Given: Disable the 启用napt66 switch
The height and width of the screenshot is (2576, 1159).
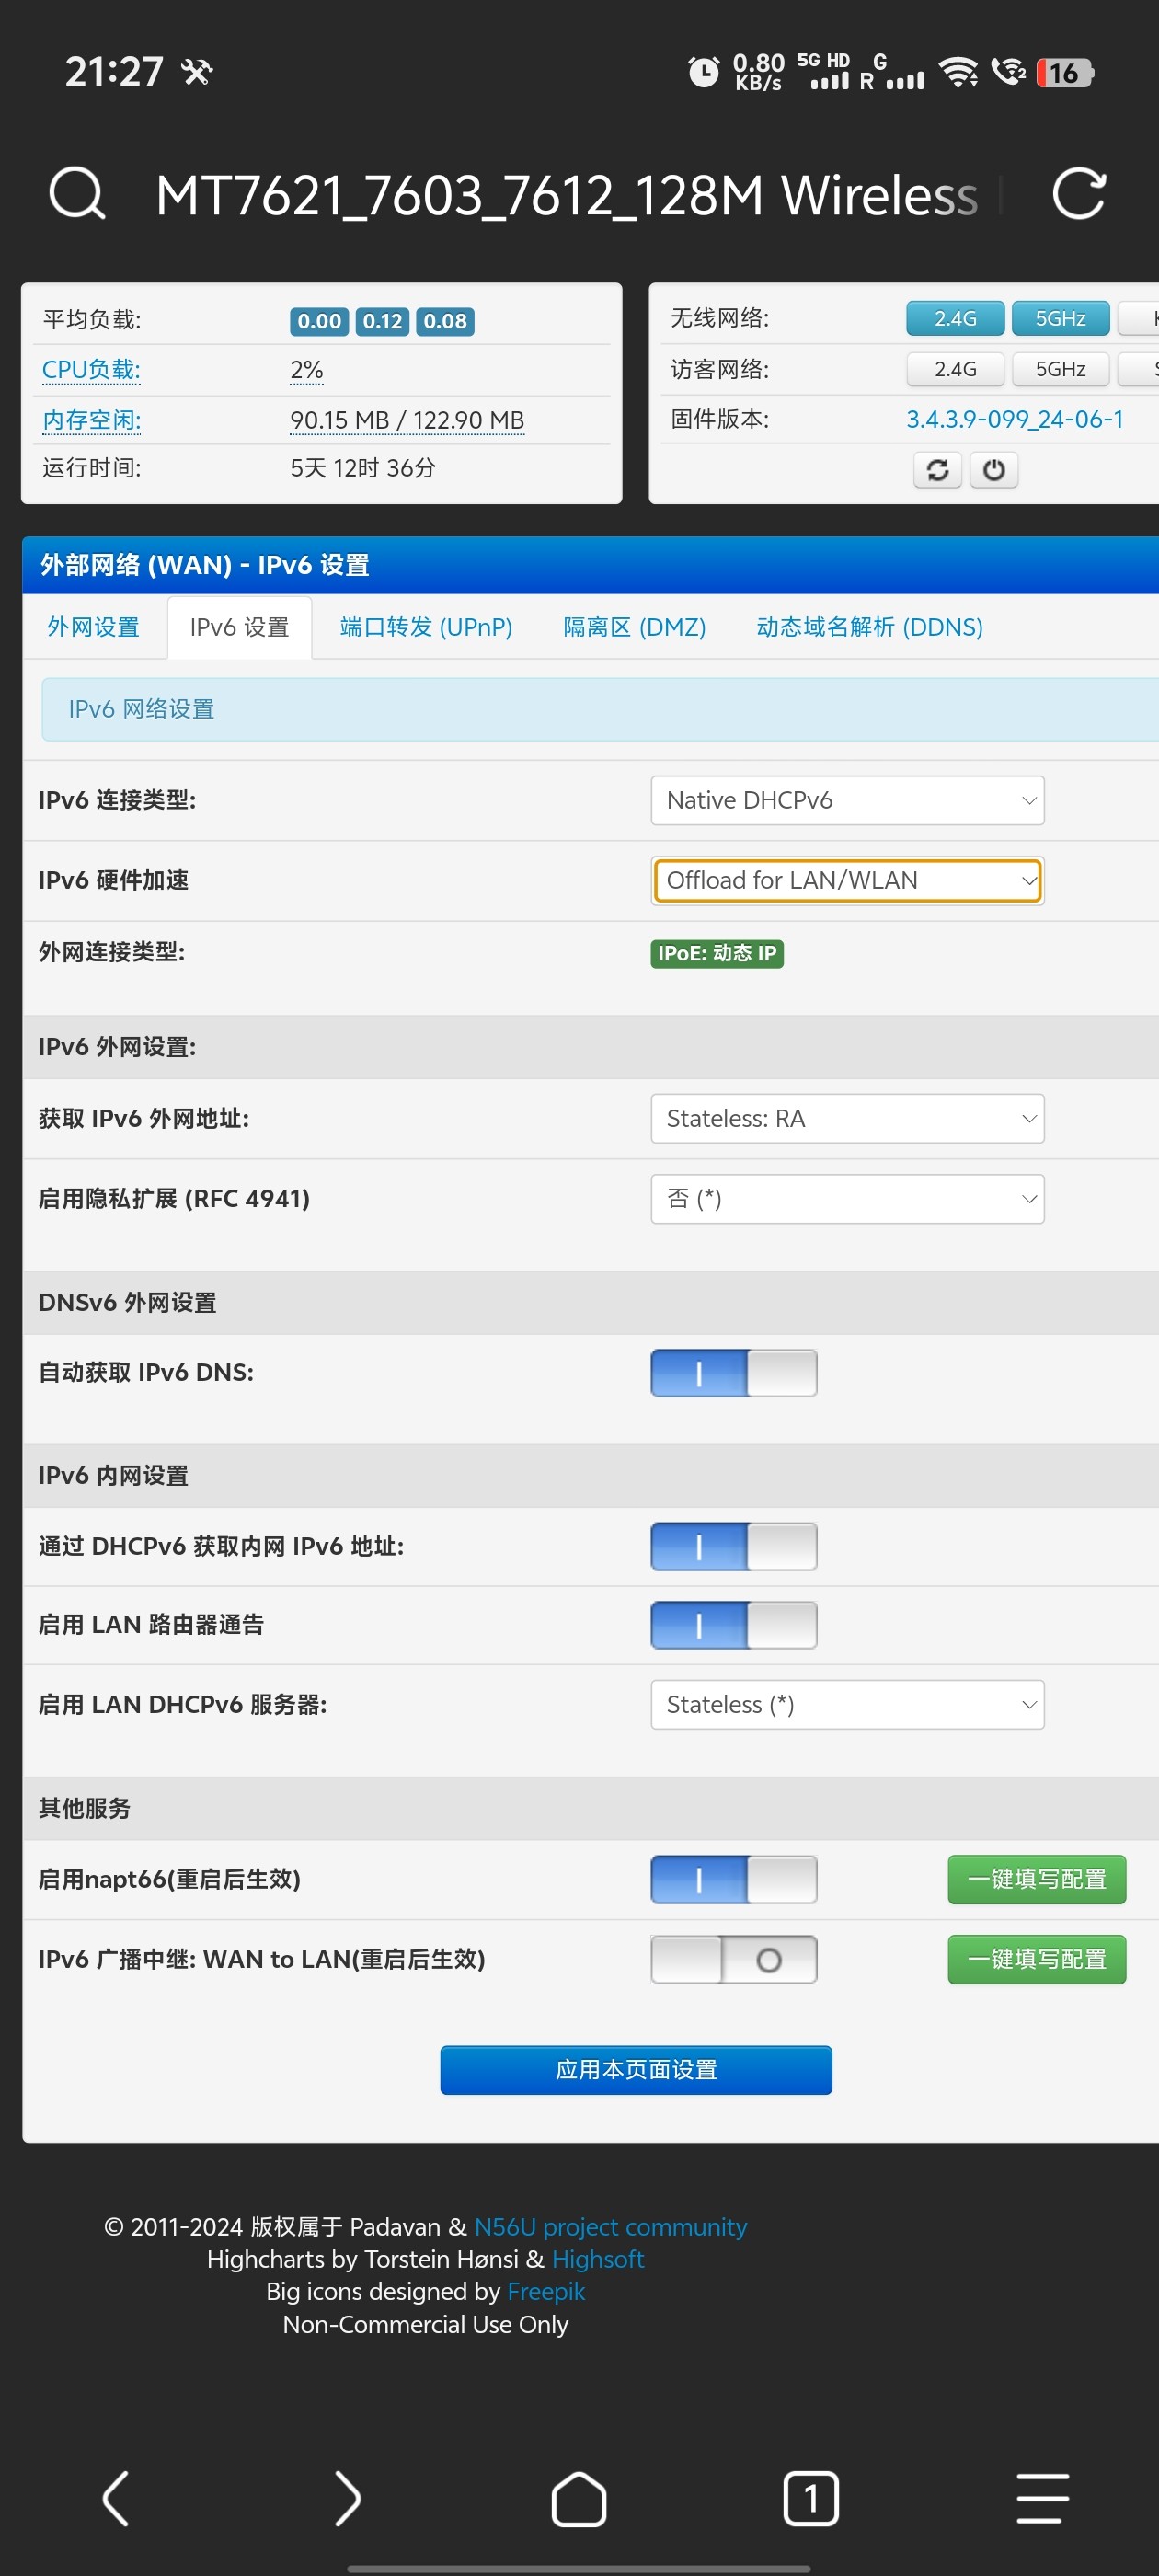Looking at the screenshot, I should pyautogui.click(x=733, y=1879).
